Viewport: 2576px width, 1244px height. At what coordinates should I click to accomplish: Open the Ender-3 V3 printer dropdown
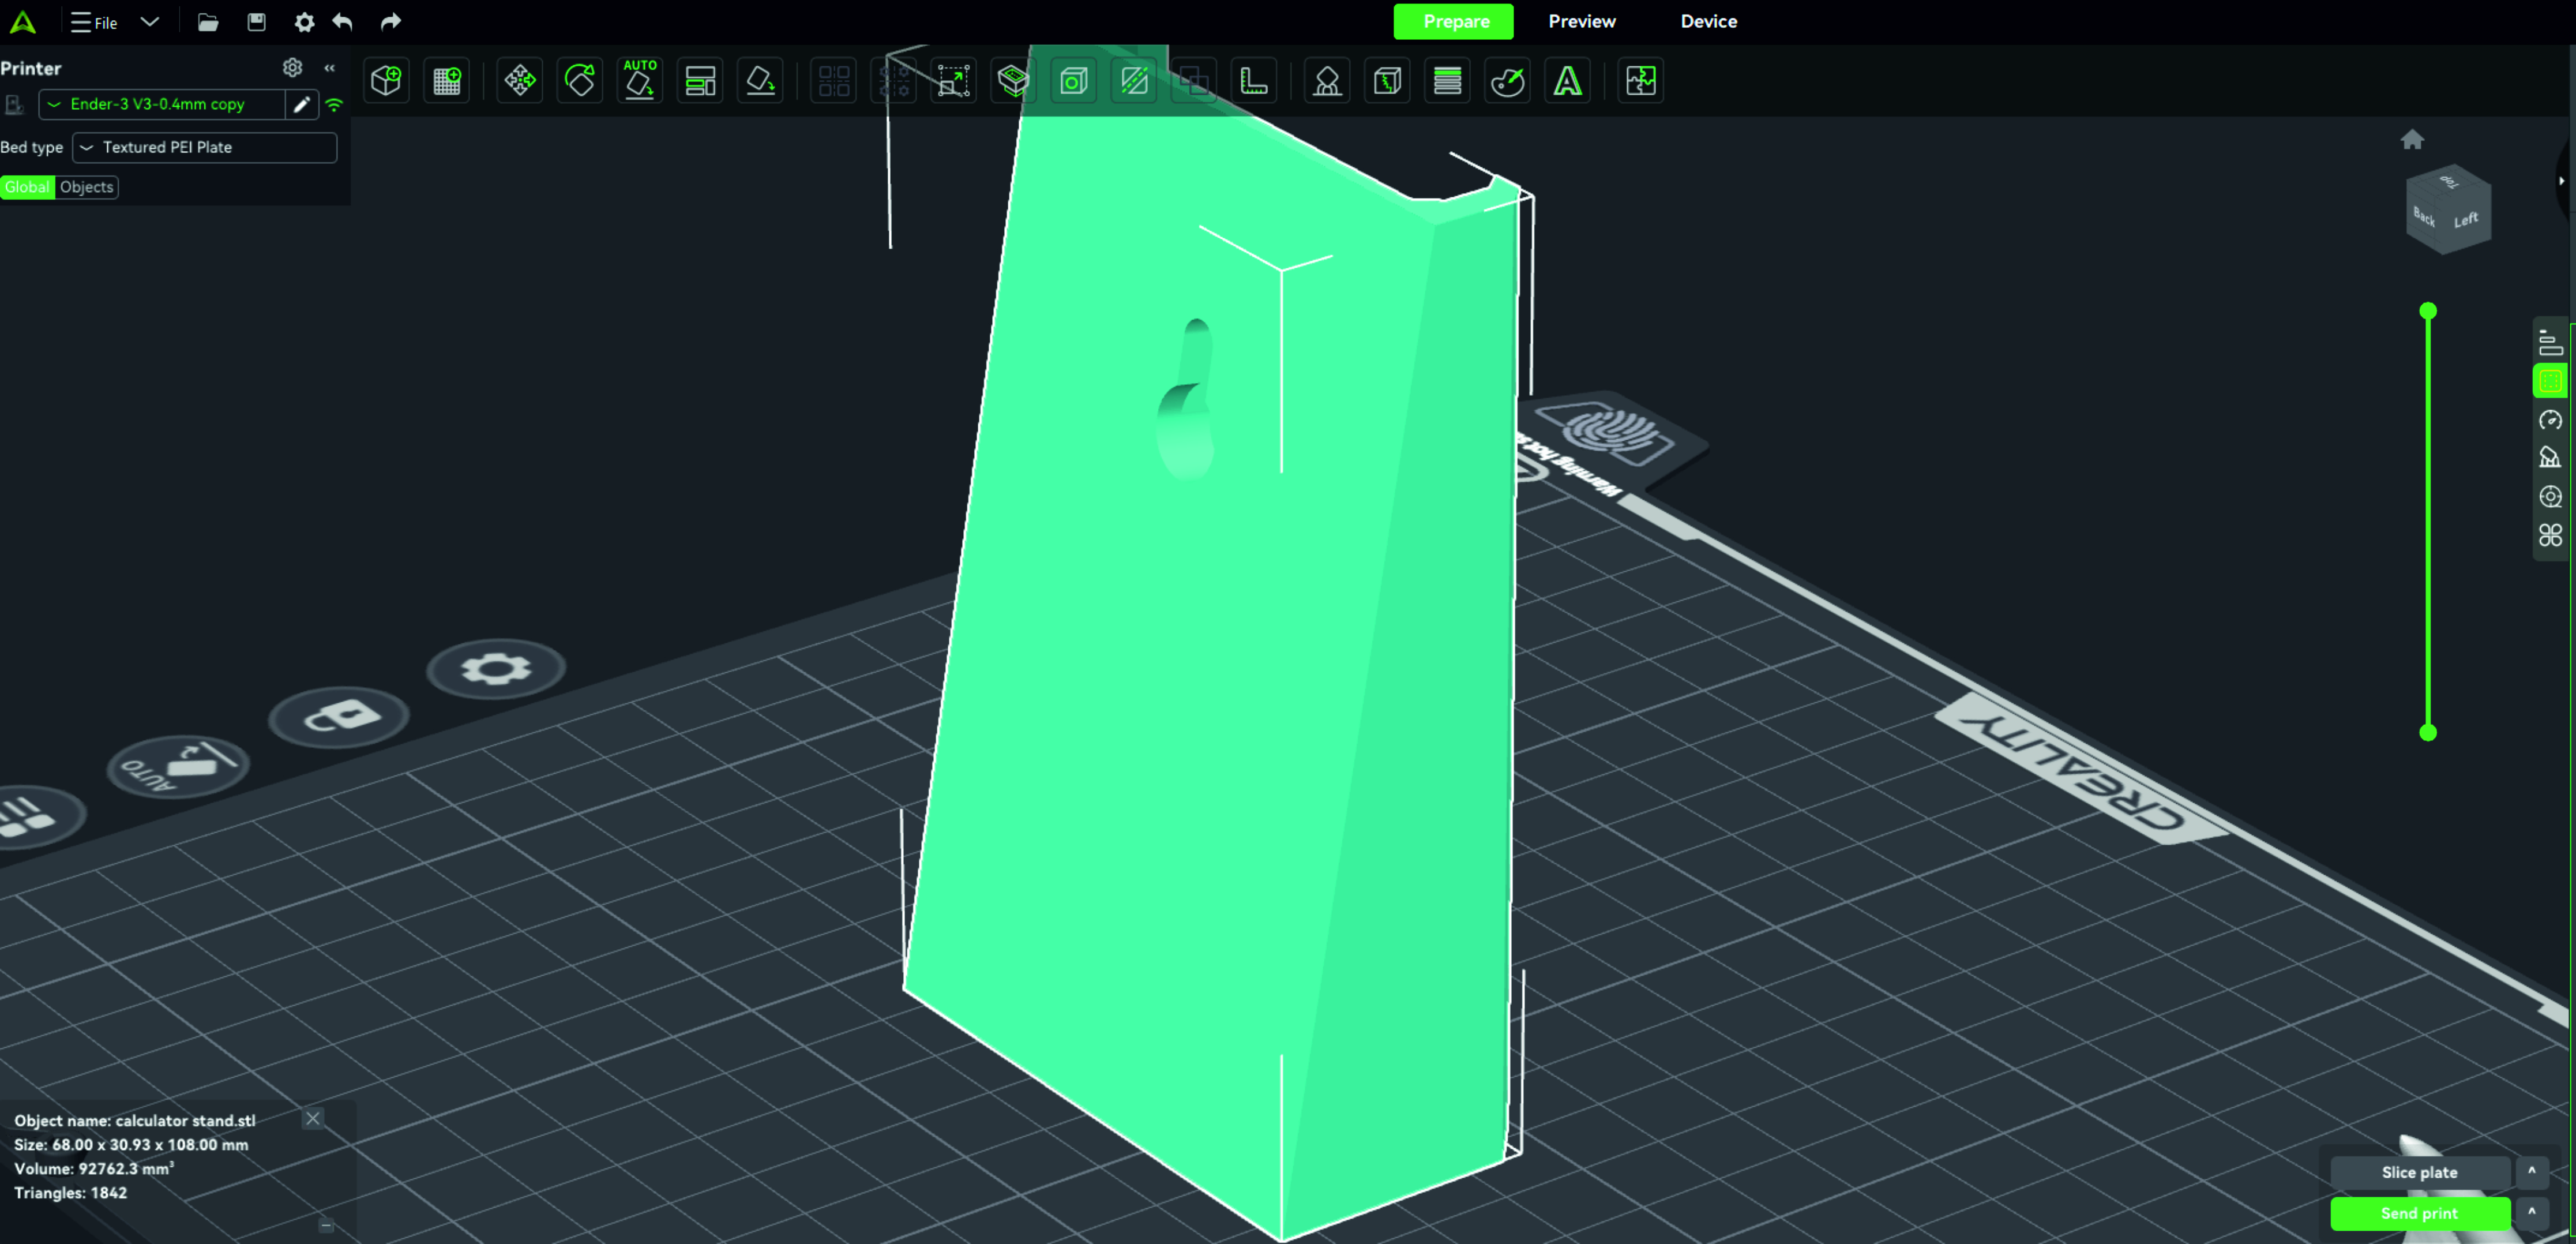(x=162, y=104)
